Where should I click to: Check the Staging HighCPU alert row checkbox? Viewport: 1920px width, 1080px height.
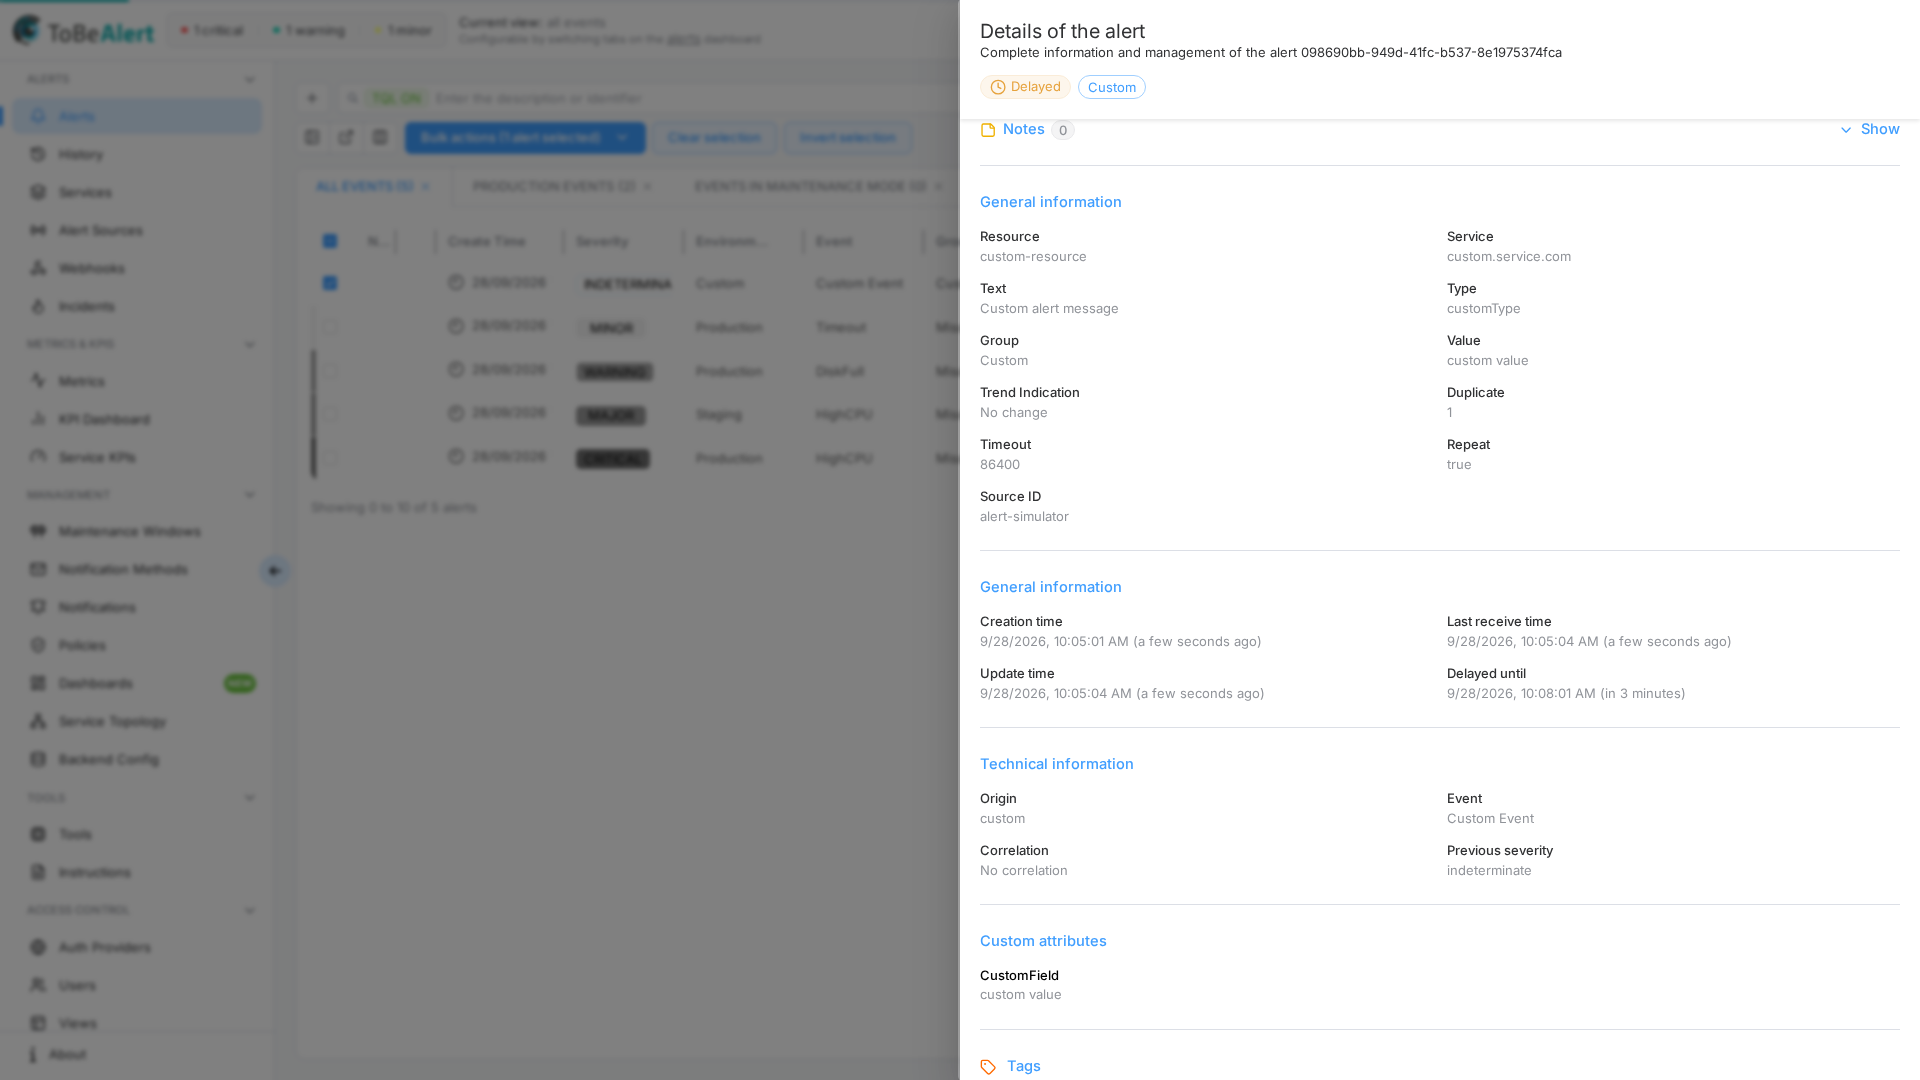click(330, 414)
